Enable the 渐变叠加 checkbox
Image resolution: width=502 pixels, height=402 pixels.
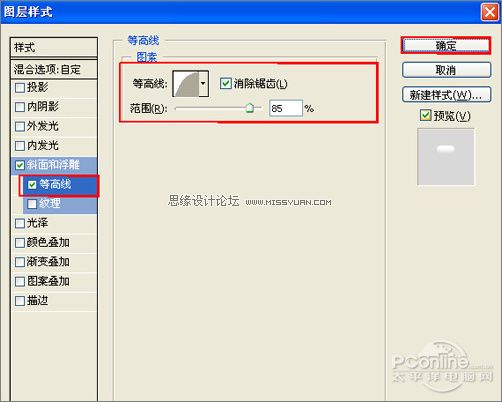[20, 262]
